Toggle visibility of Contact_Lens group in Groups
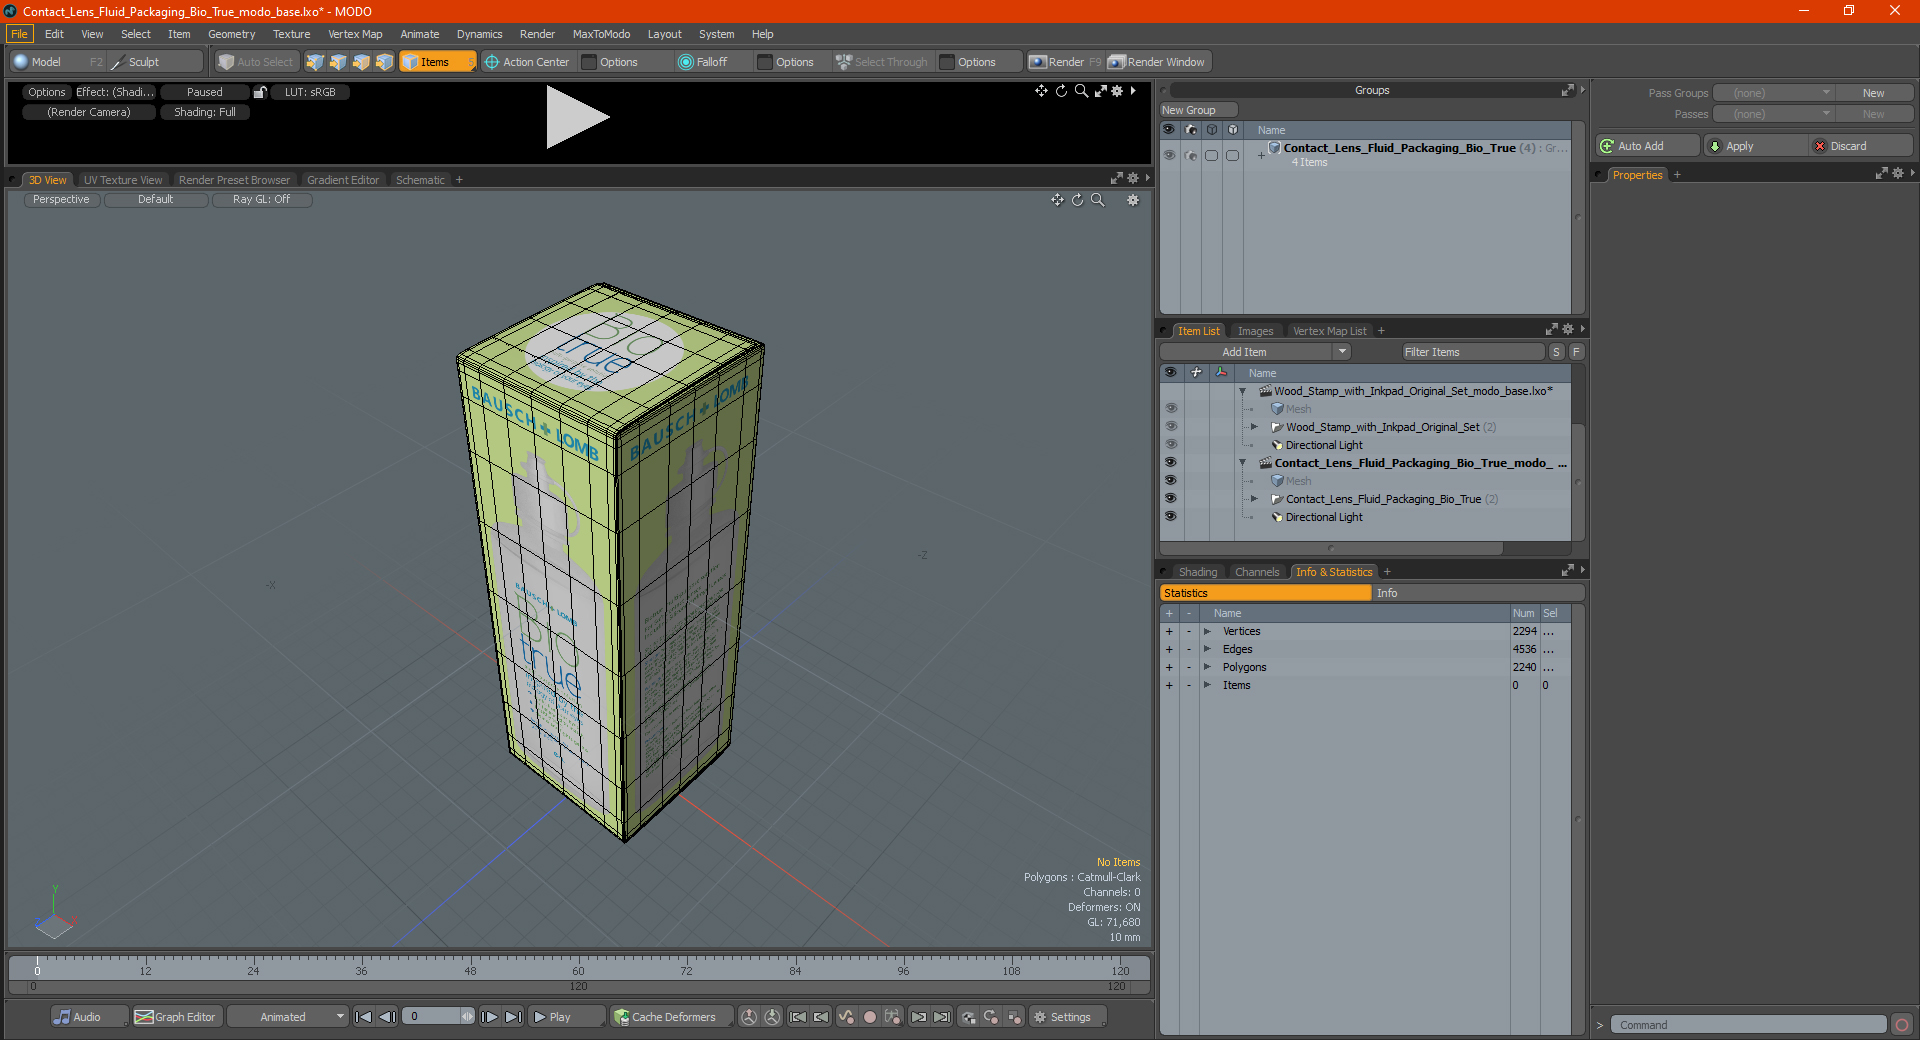 click(x=1169, y=155)
